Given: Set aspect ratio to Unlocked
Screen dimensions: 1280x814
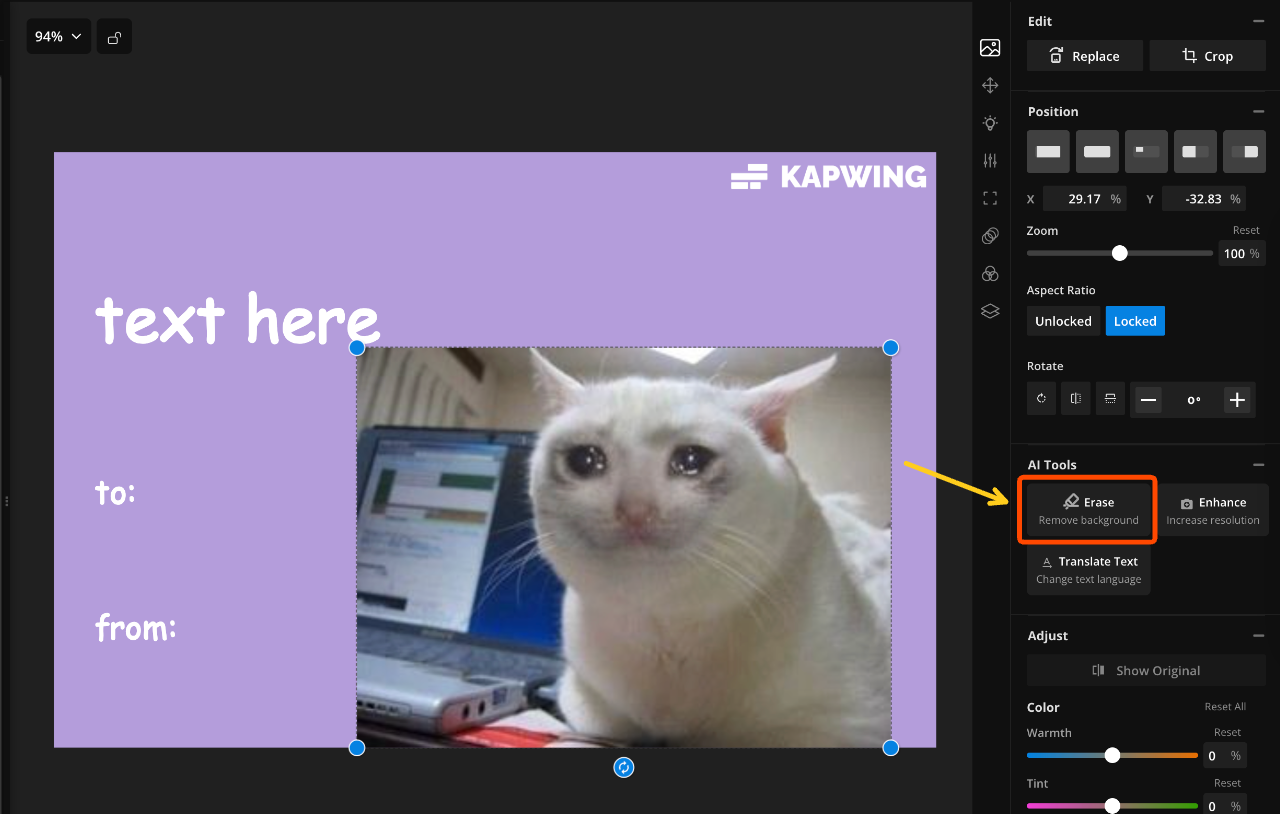Looking at the screenshot, I should point(1063,321).
